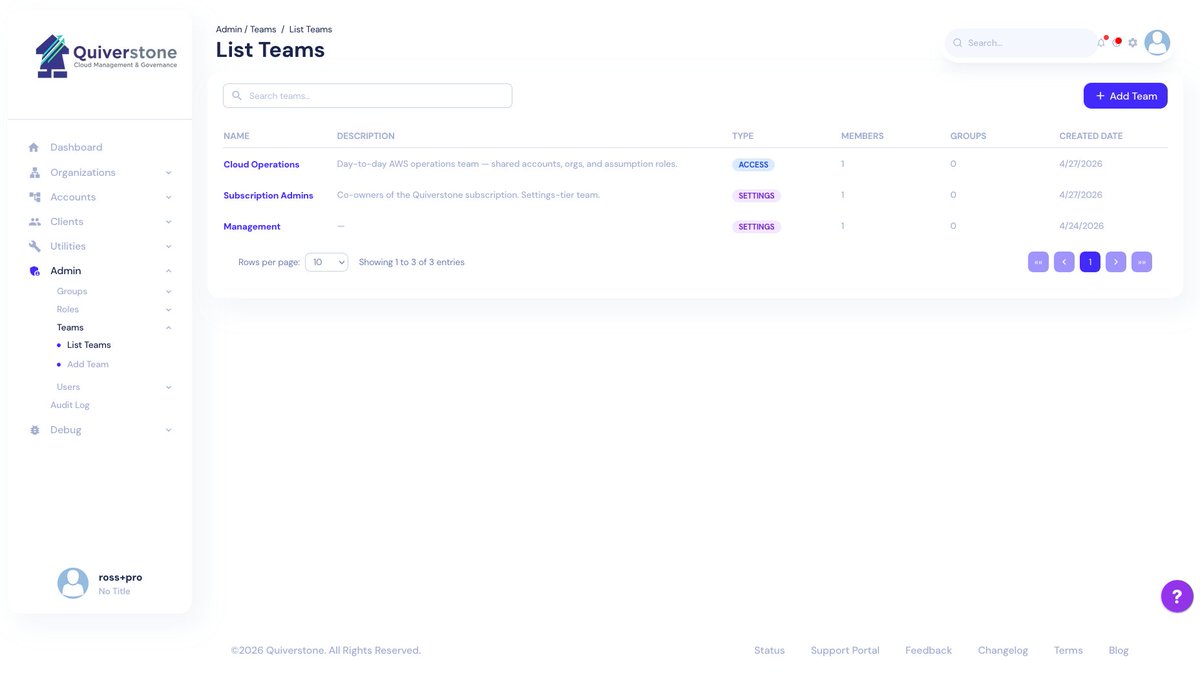Click the Add Team button

(1125, 96)
